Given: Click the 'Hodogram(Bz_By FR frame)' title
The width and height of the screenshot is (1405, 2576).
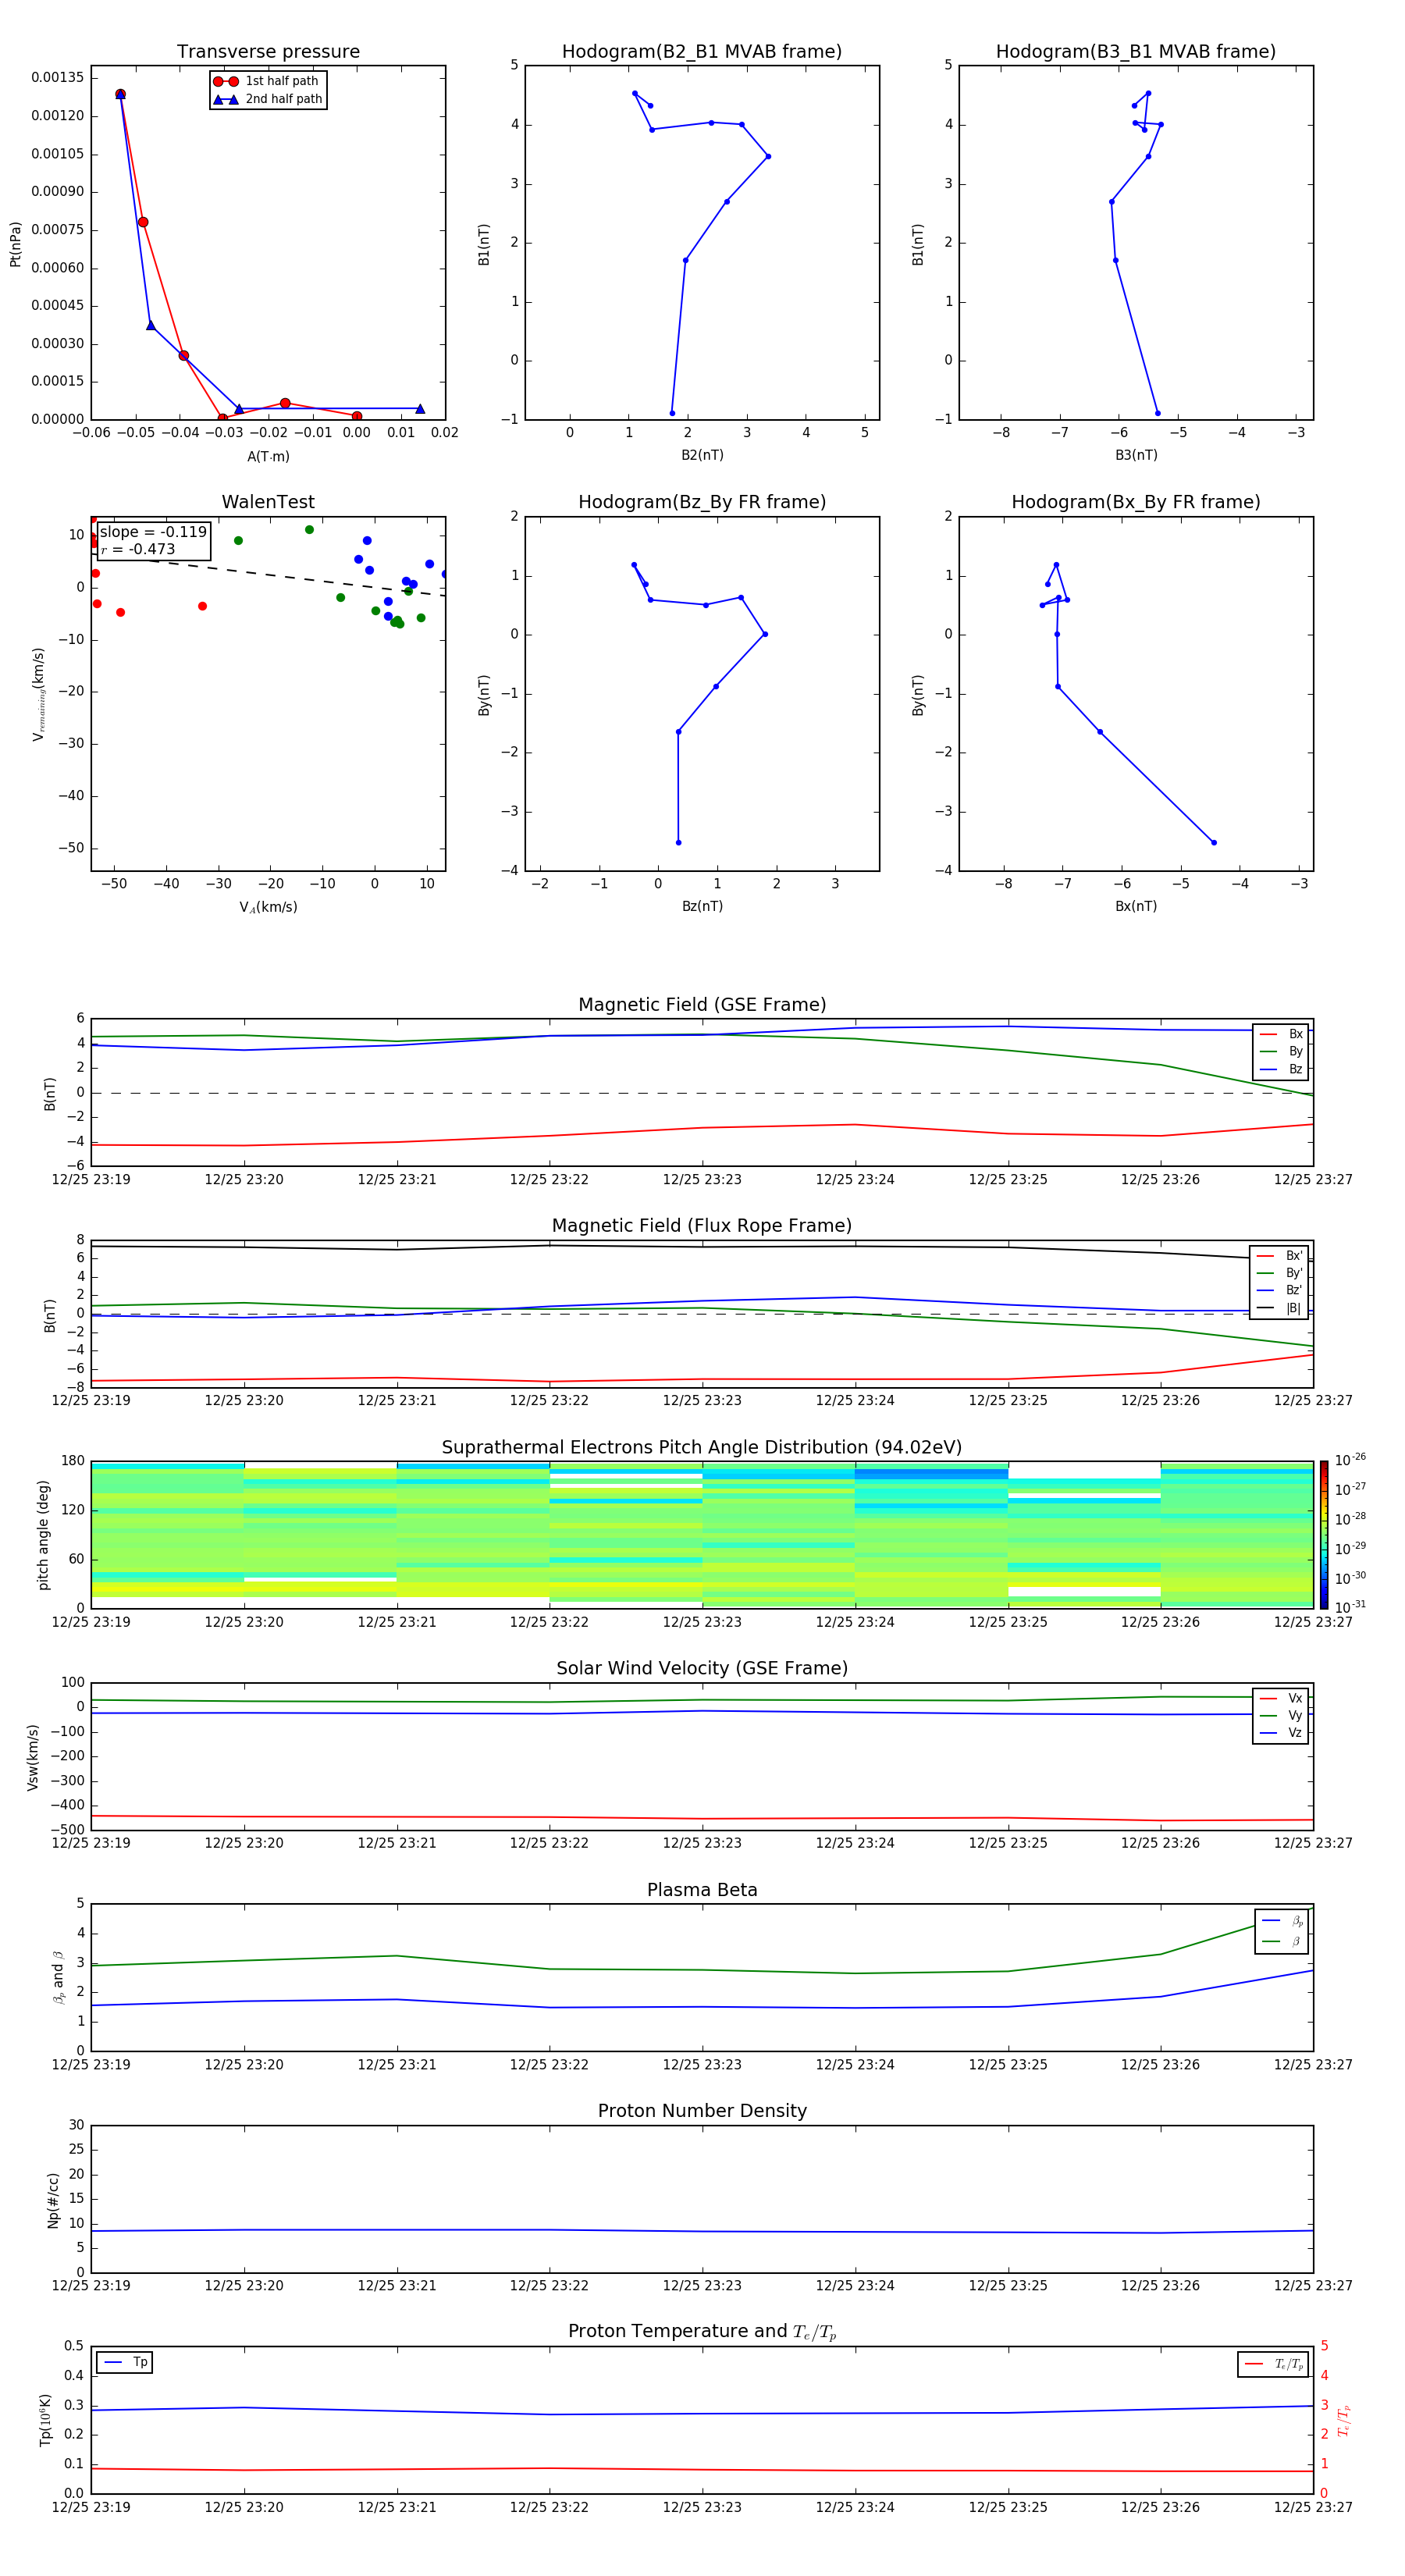Looking at the screenshot, I should (702, 502).
